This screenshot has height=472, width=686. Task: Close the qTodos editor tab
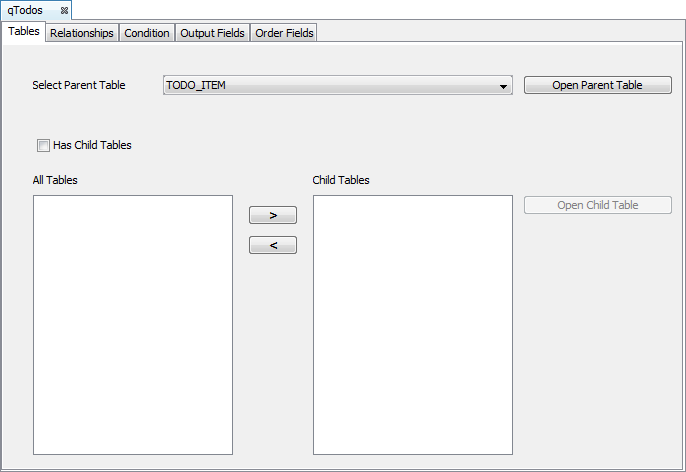pos(64,10)
